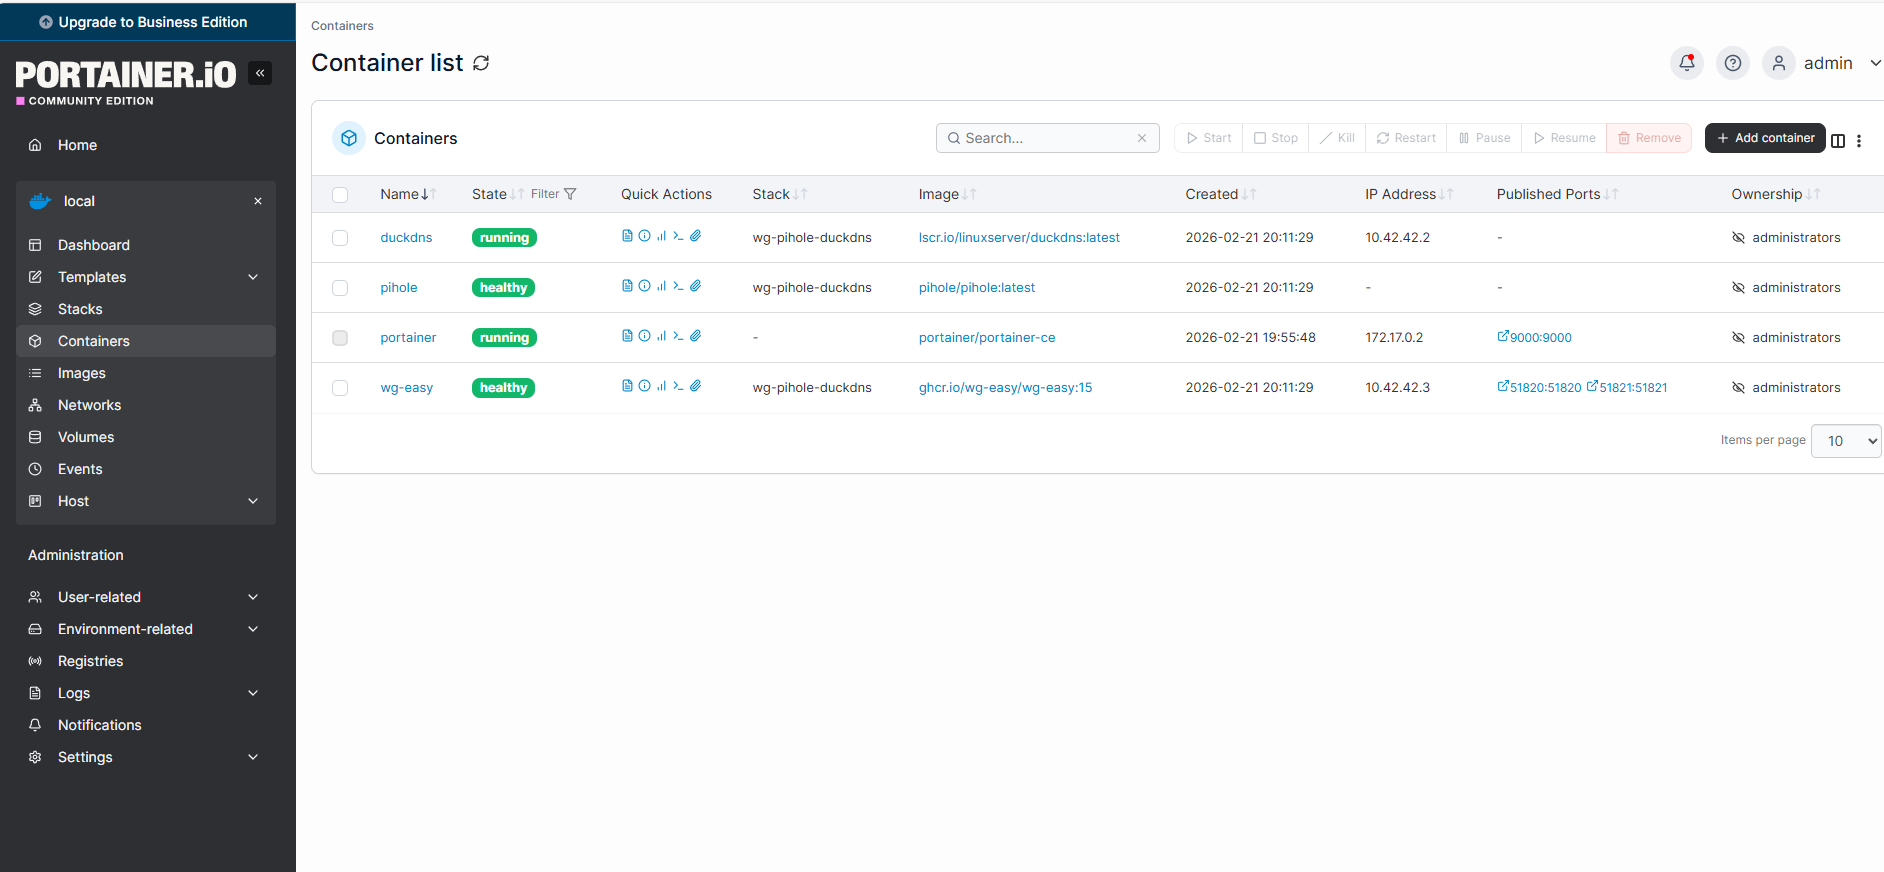Open attach icon for portainer container
This screenshot has width=1884, height=872.
click(696, 336)
